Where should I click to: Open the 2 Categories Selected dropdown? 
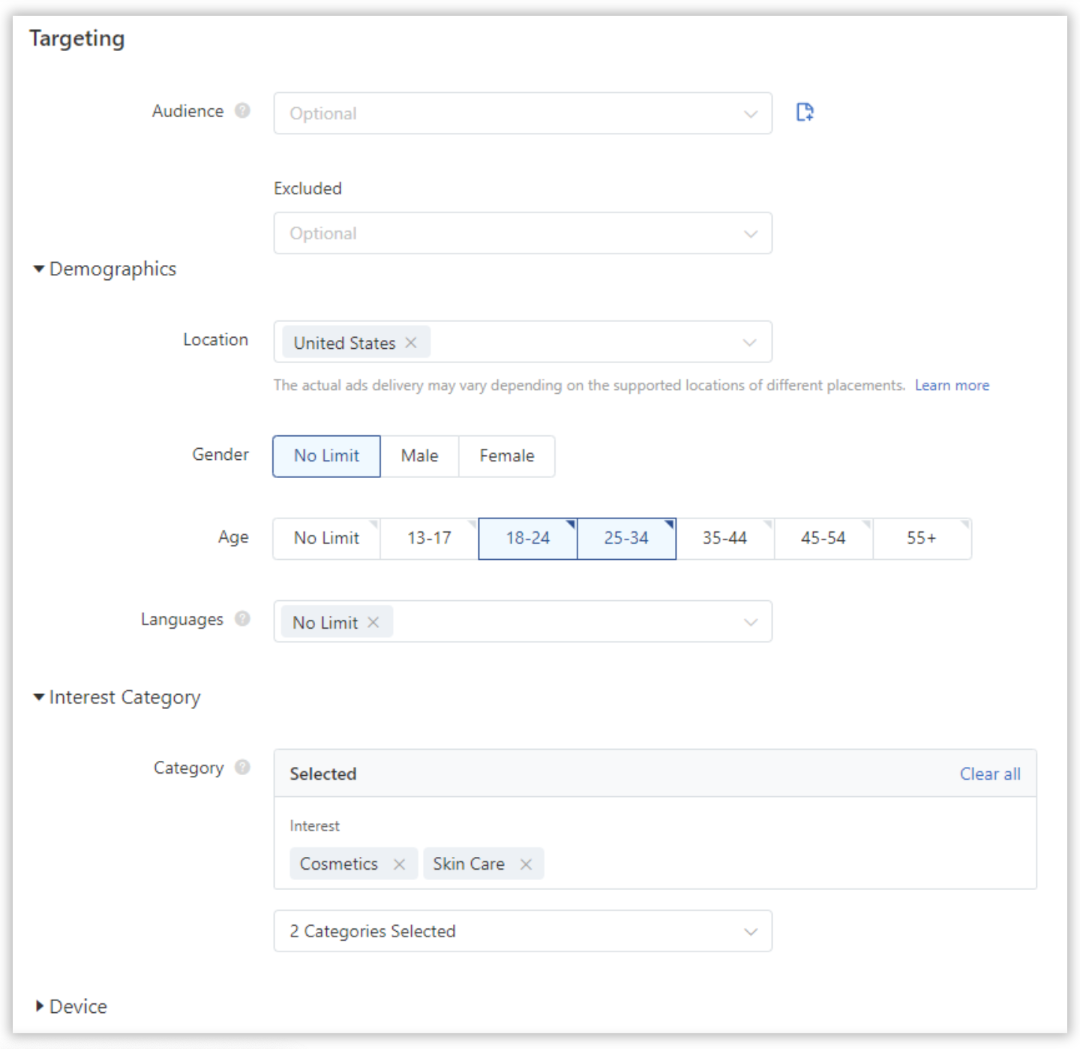pos(522,931)
